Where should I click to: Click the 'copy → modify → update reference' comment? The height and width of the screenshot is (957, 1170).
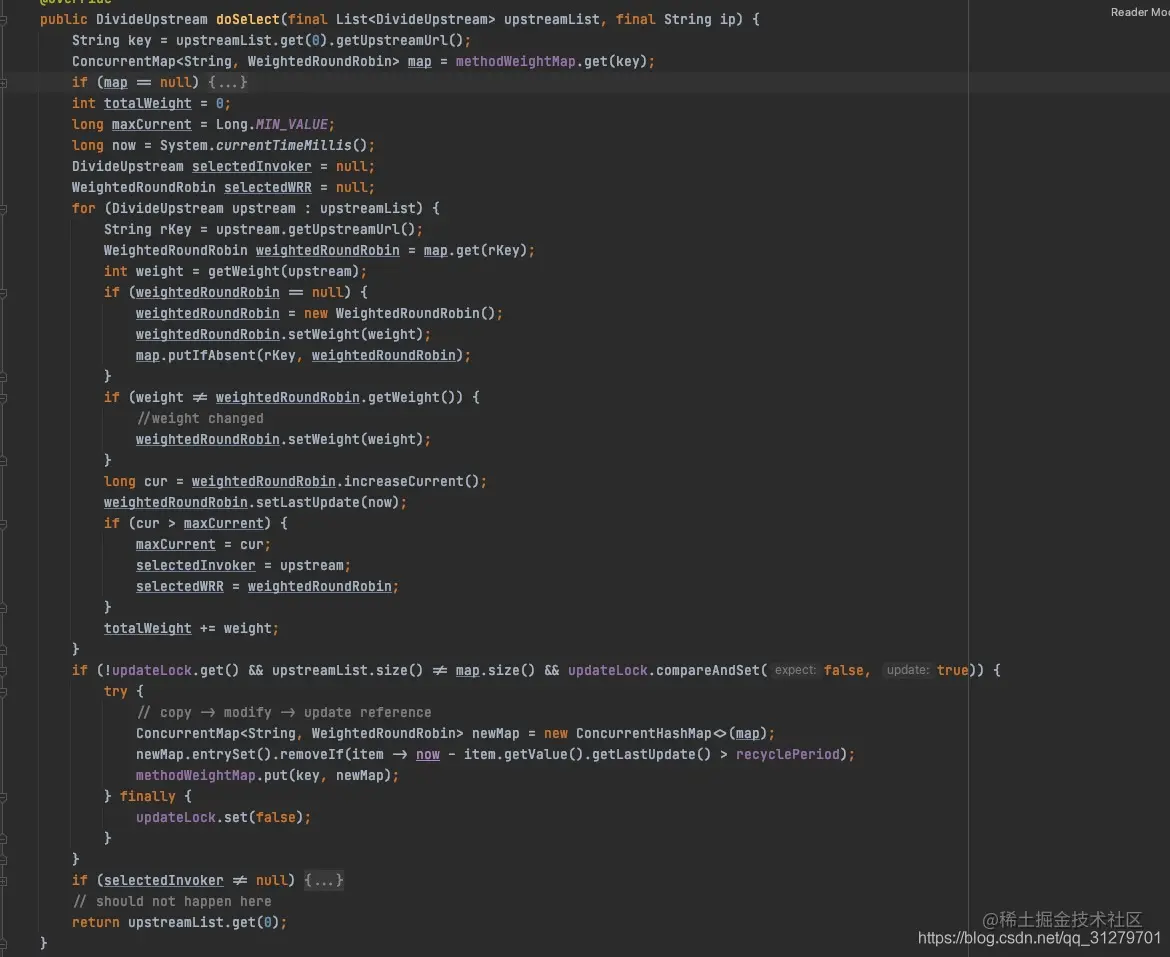[x=284, y=712]
